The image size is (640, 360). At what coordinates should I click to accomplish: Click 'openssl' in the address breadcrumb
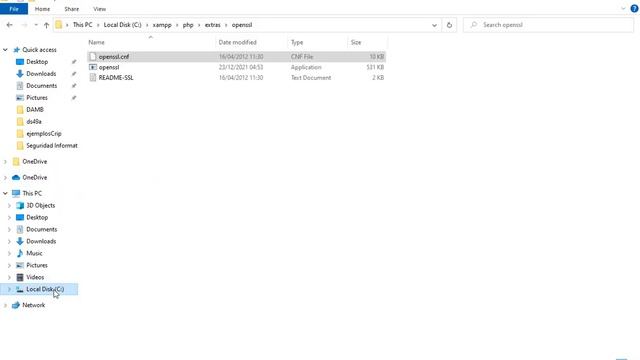coord(242,25)
